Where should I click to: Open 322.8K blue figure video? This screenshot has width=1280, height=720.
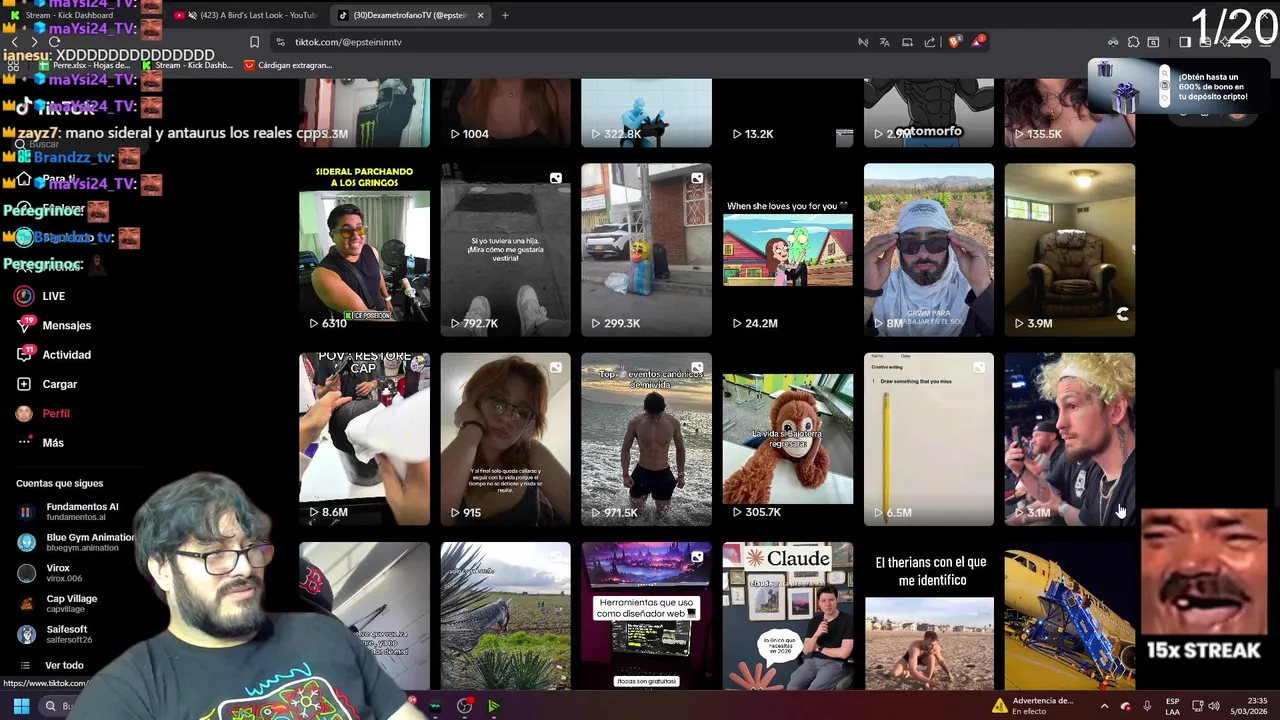pos(646,113)
